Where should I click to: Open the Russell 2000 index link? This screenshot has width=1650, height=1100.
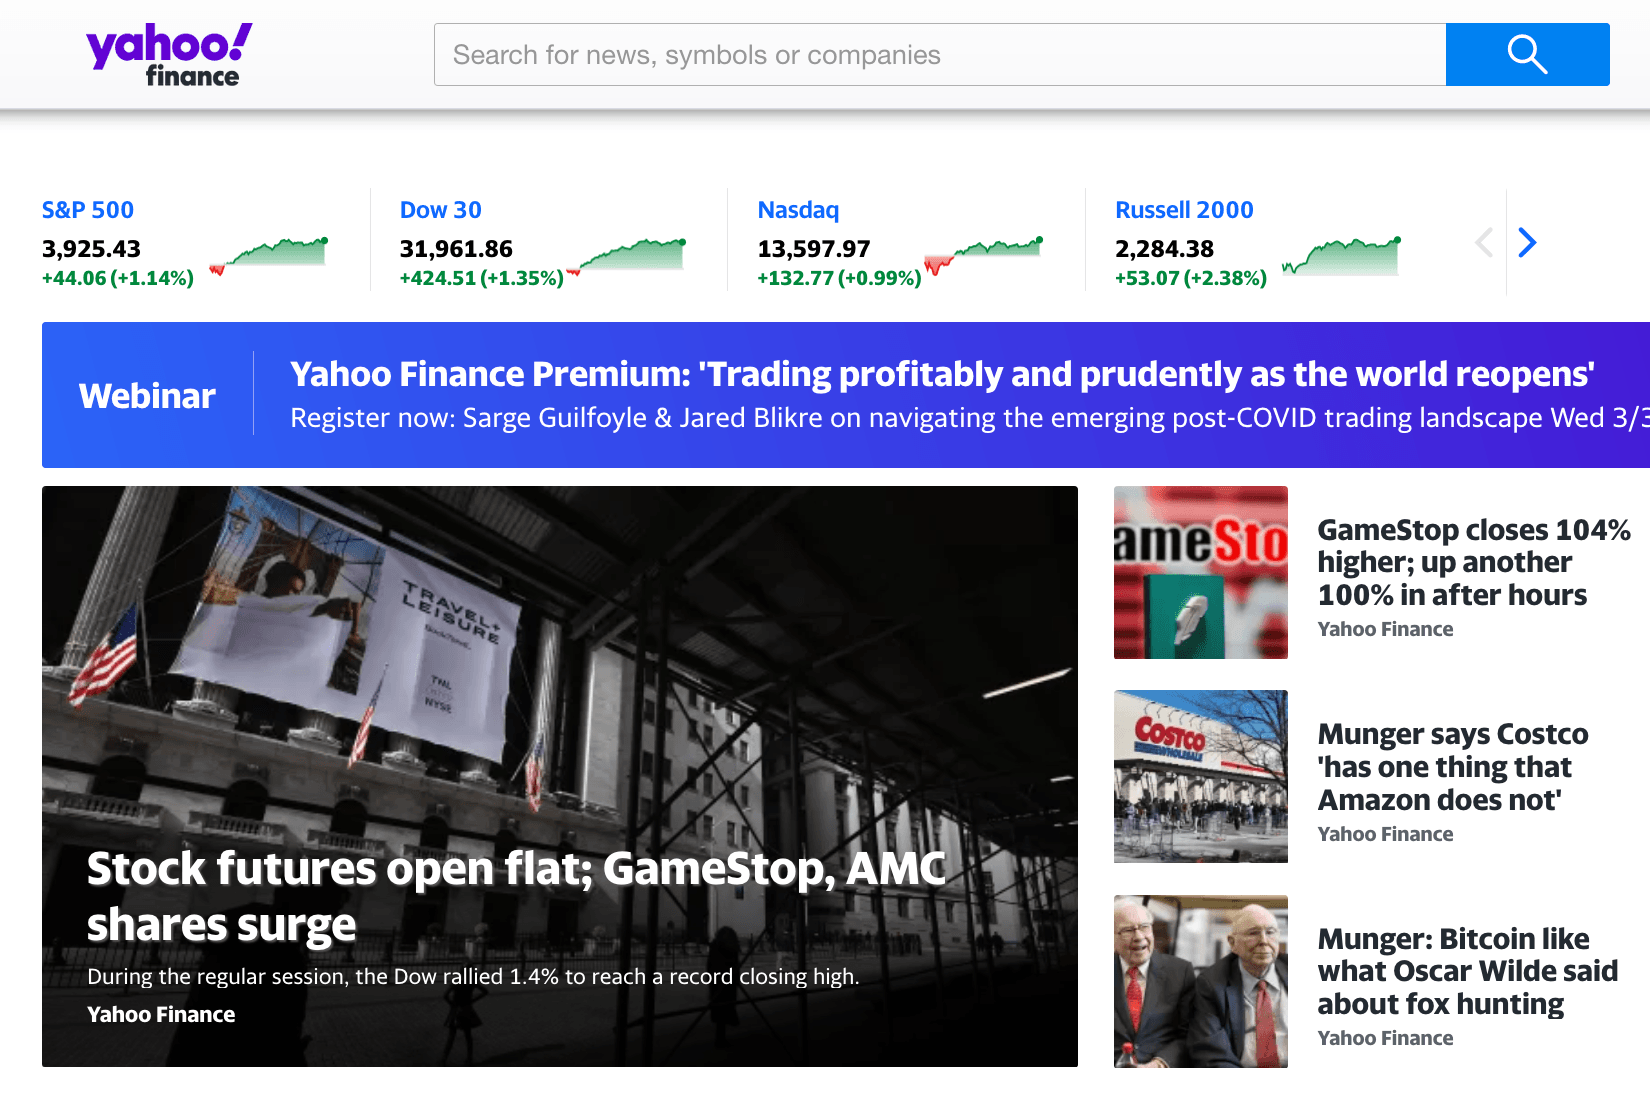[x=1184, y=210]
